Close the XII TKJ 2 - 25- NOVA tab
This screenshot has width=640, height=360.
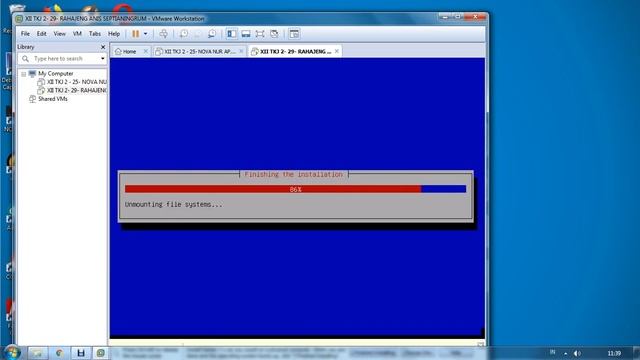point(241,51)
